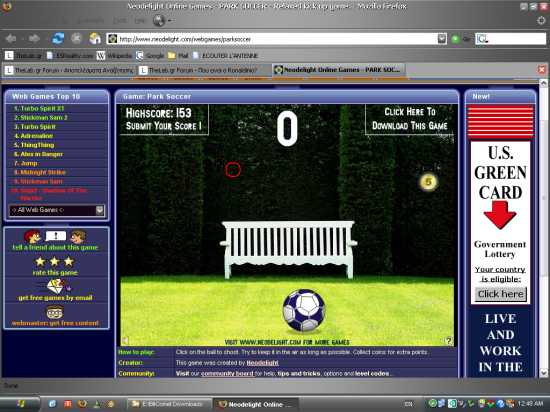Click the sound icon in game corner
The height and width of the screenshot is (412, 550).
coord(126,340)
